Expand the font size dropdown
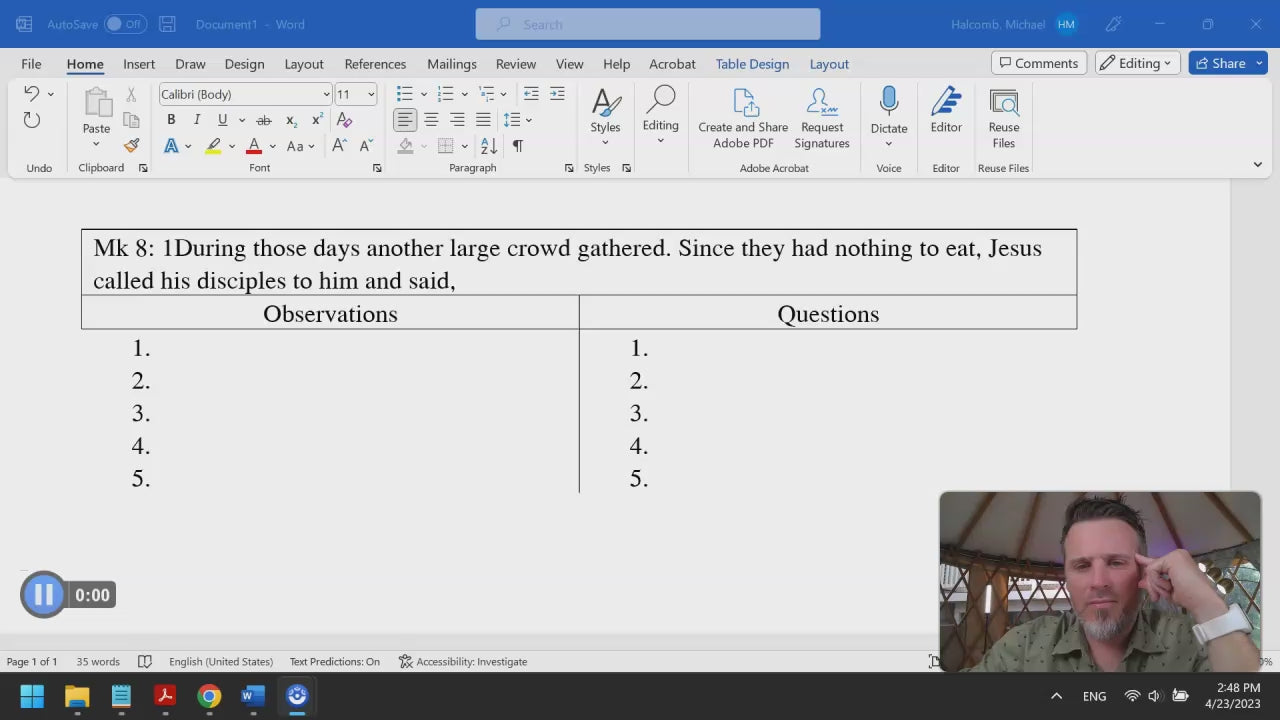Viewport: 1280px width, 720px height. point(371,94)
